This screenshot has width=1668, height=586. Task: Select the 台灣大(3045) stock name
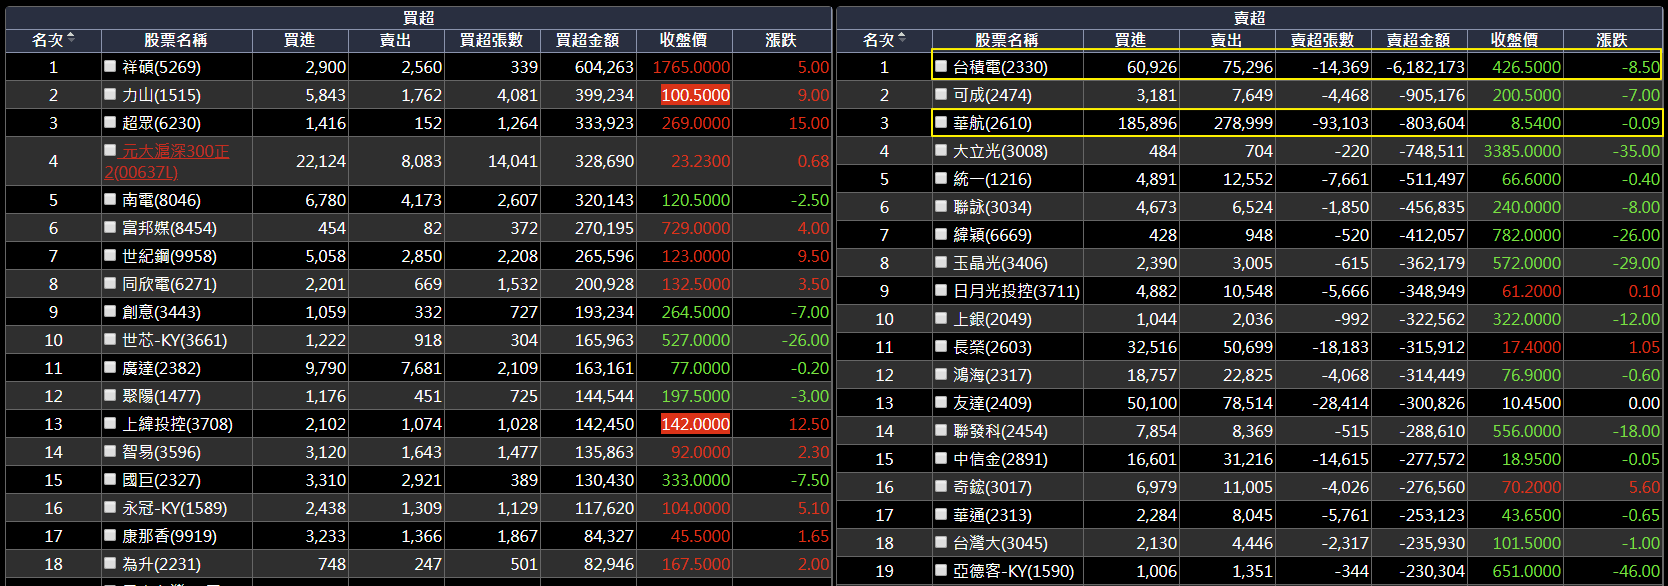pos(1000,543)
